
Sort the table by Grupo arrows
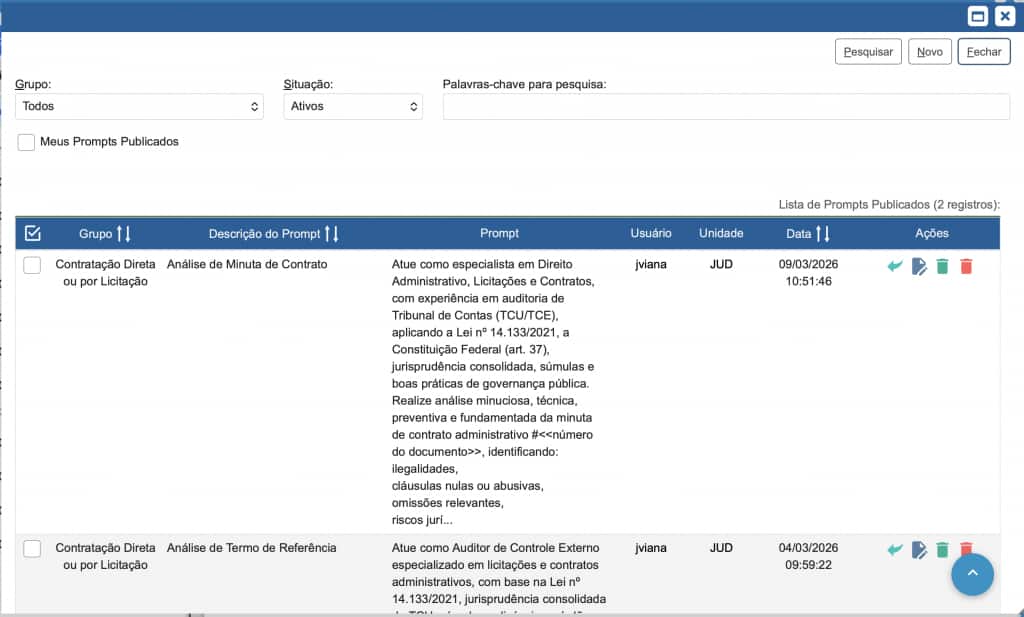pos(123,234)
